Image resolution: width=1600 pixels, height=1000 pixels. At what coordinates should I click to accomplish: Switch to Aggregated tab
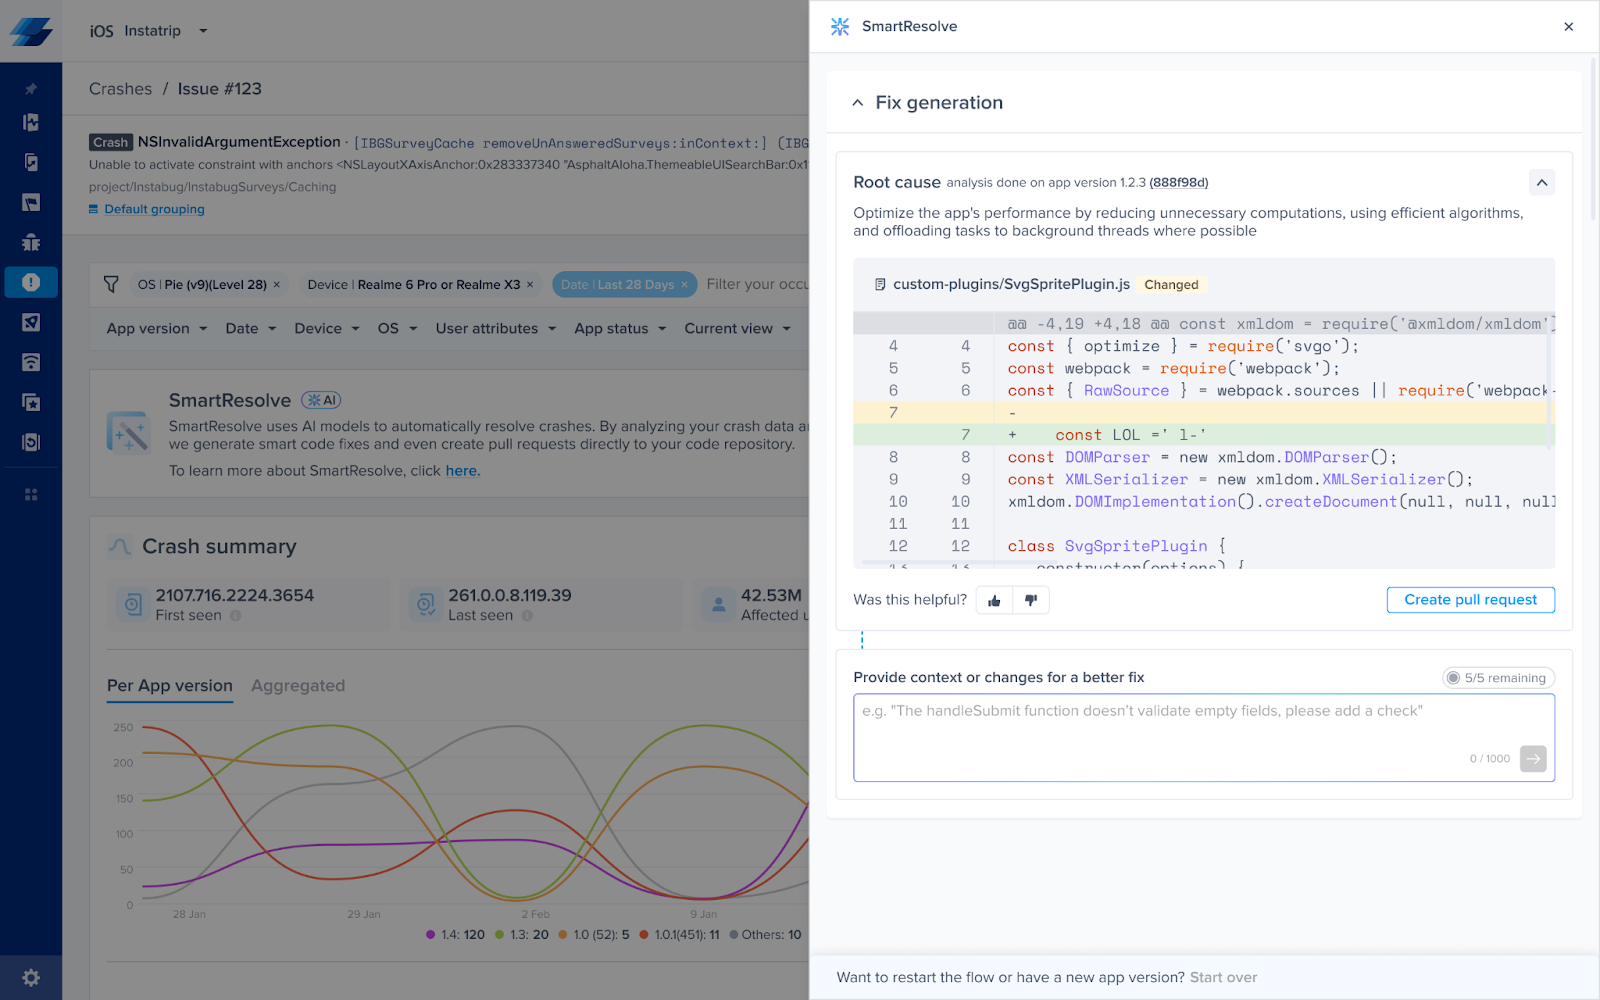(x=298, y=686)
